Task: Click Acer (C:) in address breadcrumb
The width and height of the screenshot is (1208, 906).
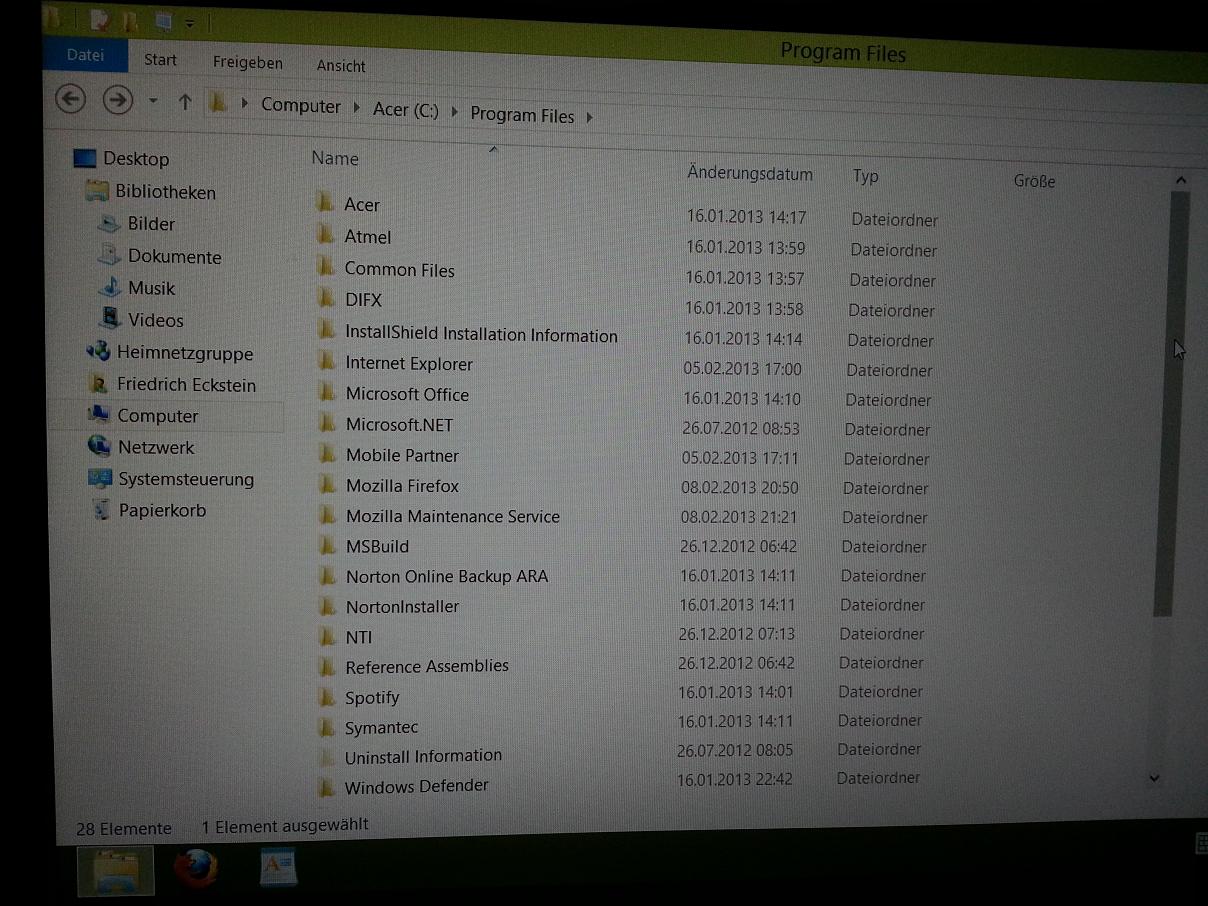Action: coord(406,110)
